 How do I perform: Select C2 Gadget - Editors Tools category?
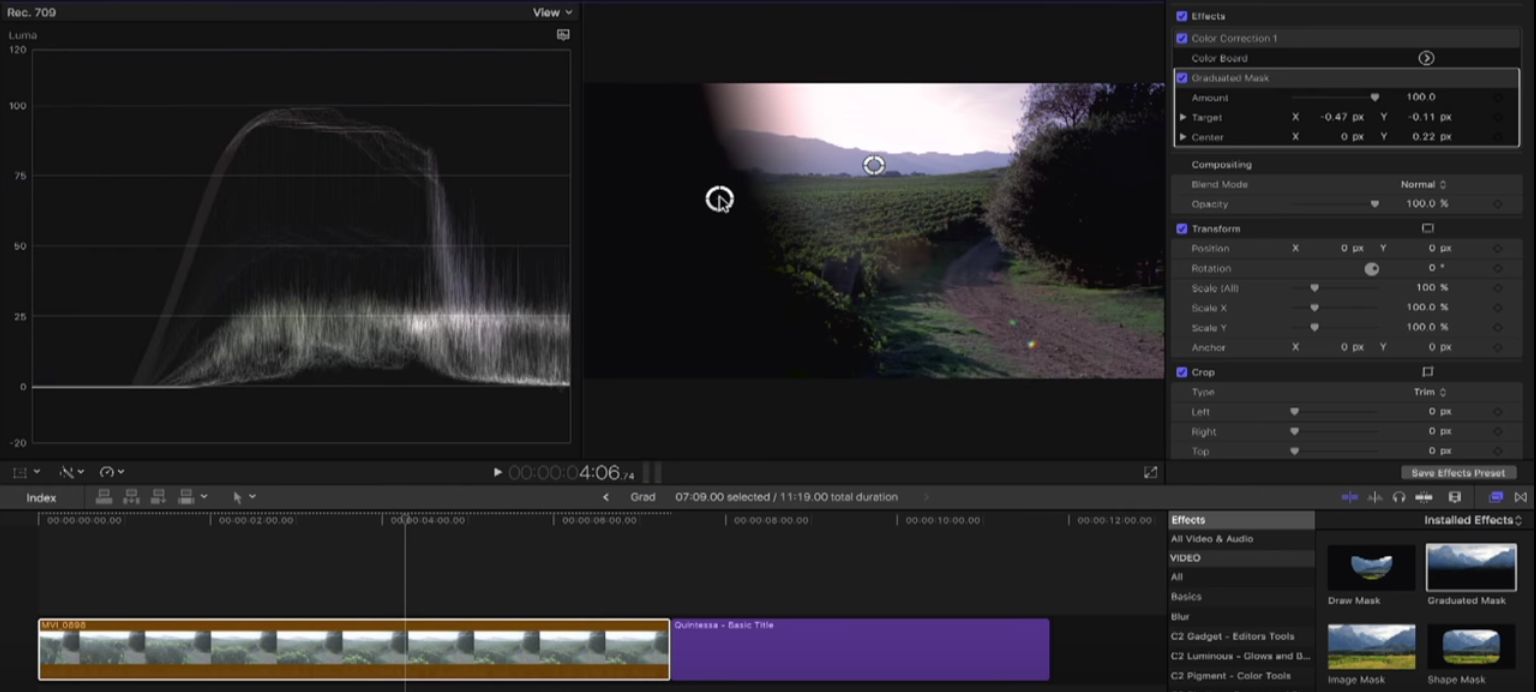coord(1232,636)
